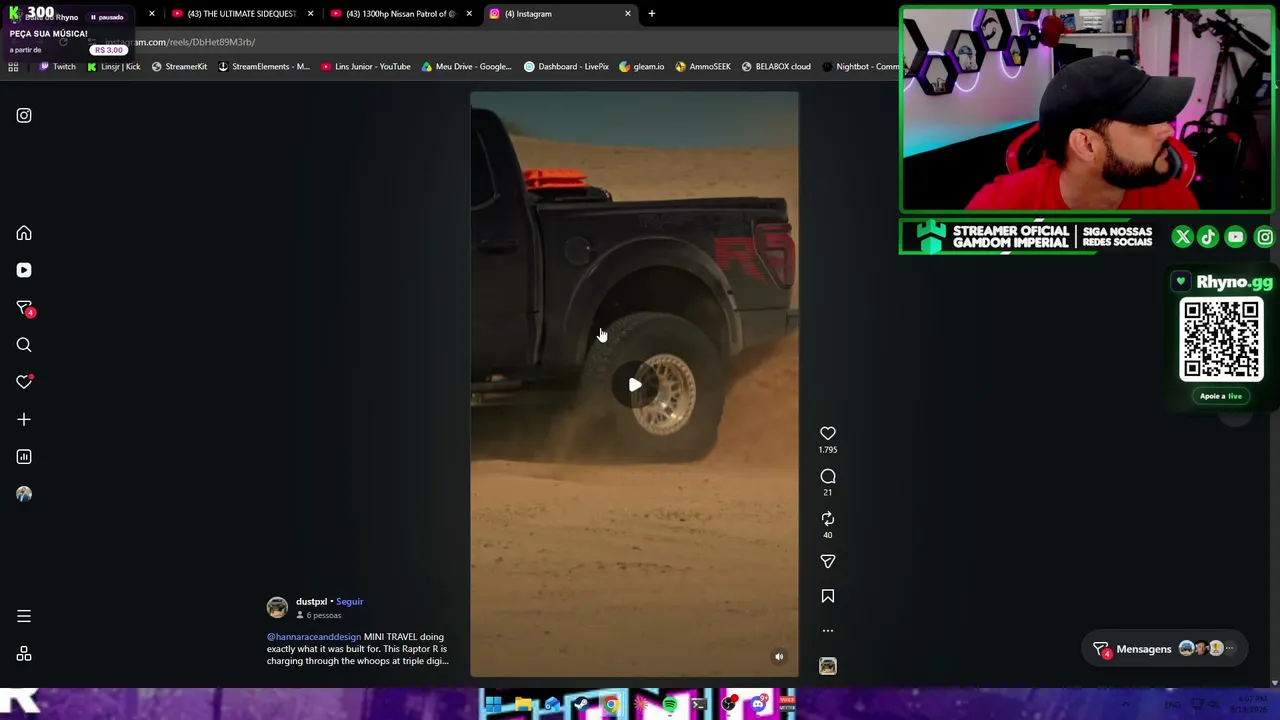The height and width of the screenshot is (720, 1280).
Task: Open Voicemeeter from the taskbar
Action: click(787, 705)
